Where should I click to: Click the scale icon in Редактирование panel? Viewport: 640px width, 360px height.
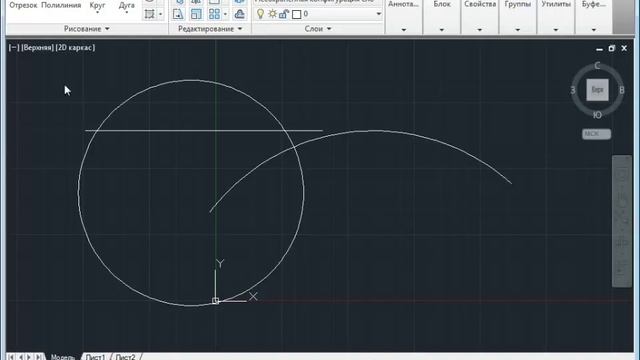tap(196, 14)
